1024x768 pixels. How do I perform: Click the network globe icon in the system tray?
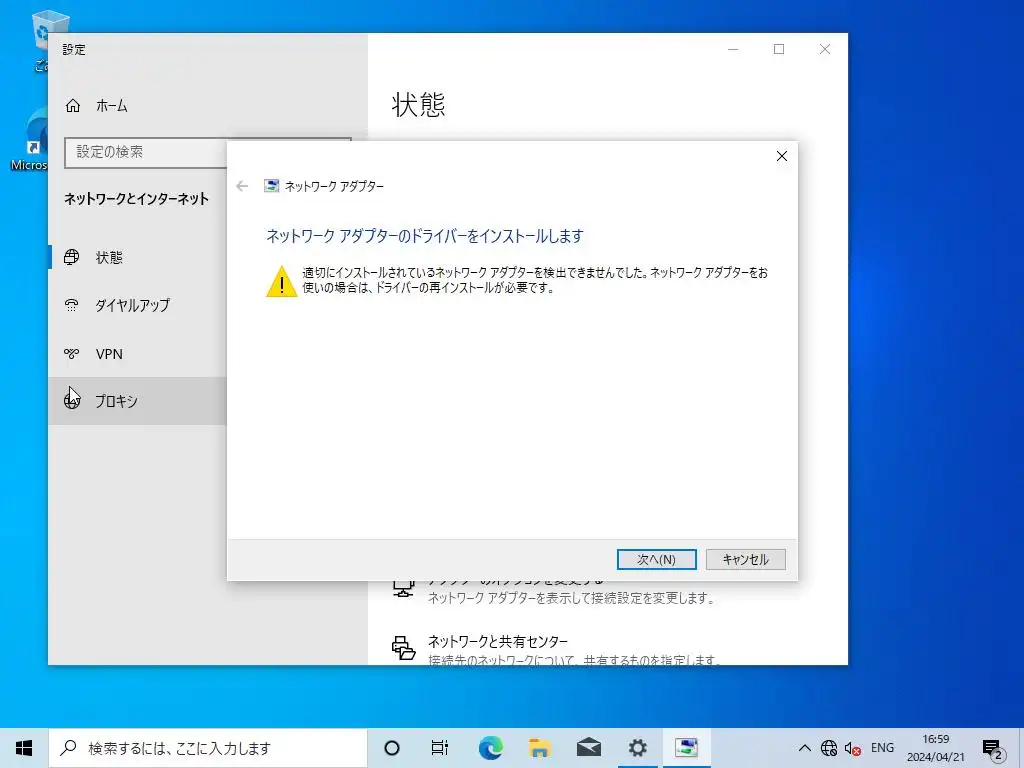(x=829, y=748)
